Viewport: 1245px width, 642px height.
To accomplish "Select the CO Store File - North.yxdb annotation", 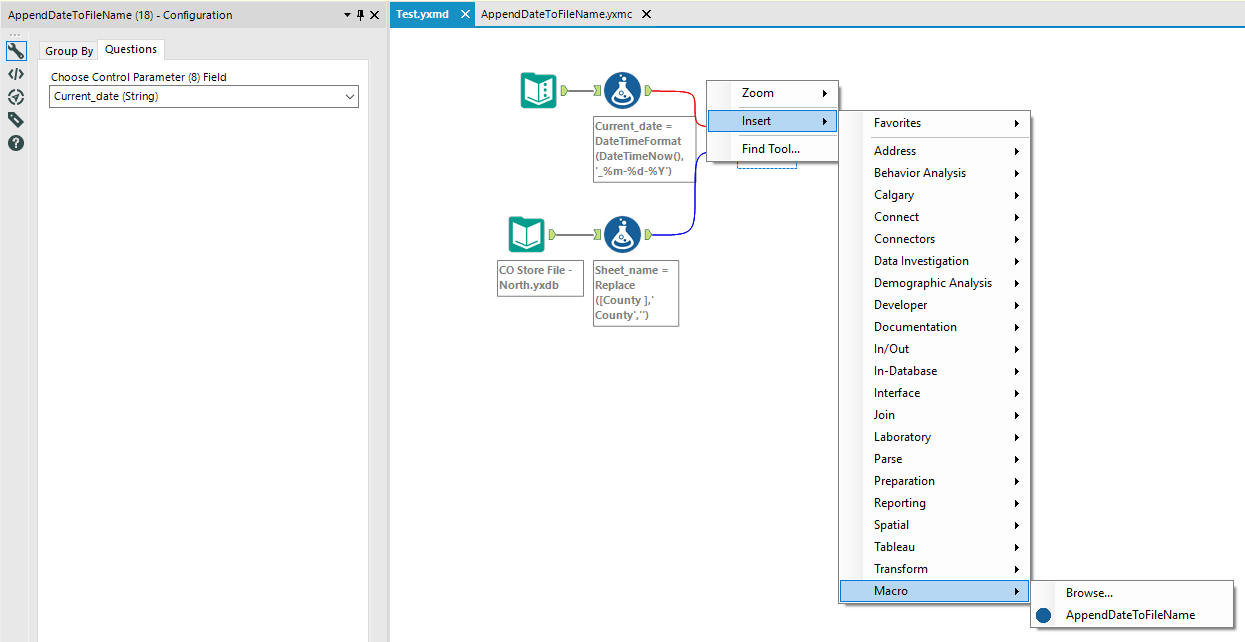I will pos(540,278).
